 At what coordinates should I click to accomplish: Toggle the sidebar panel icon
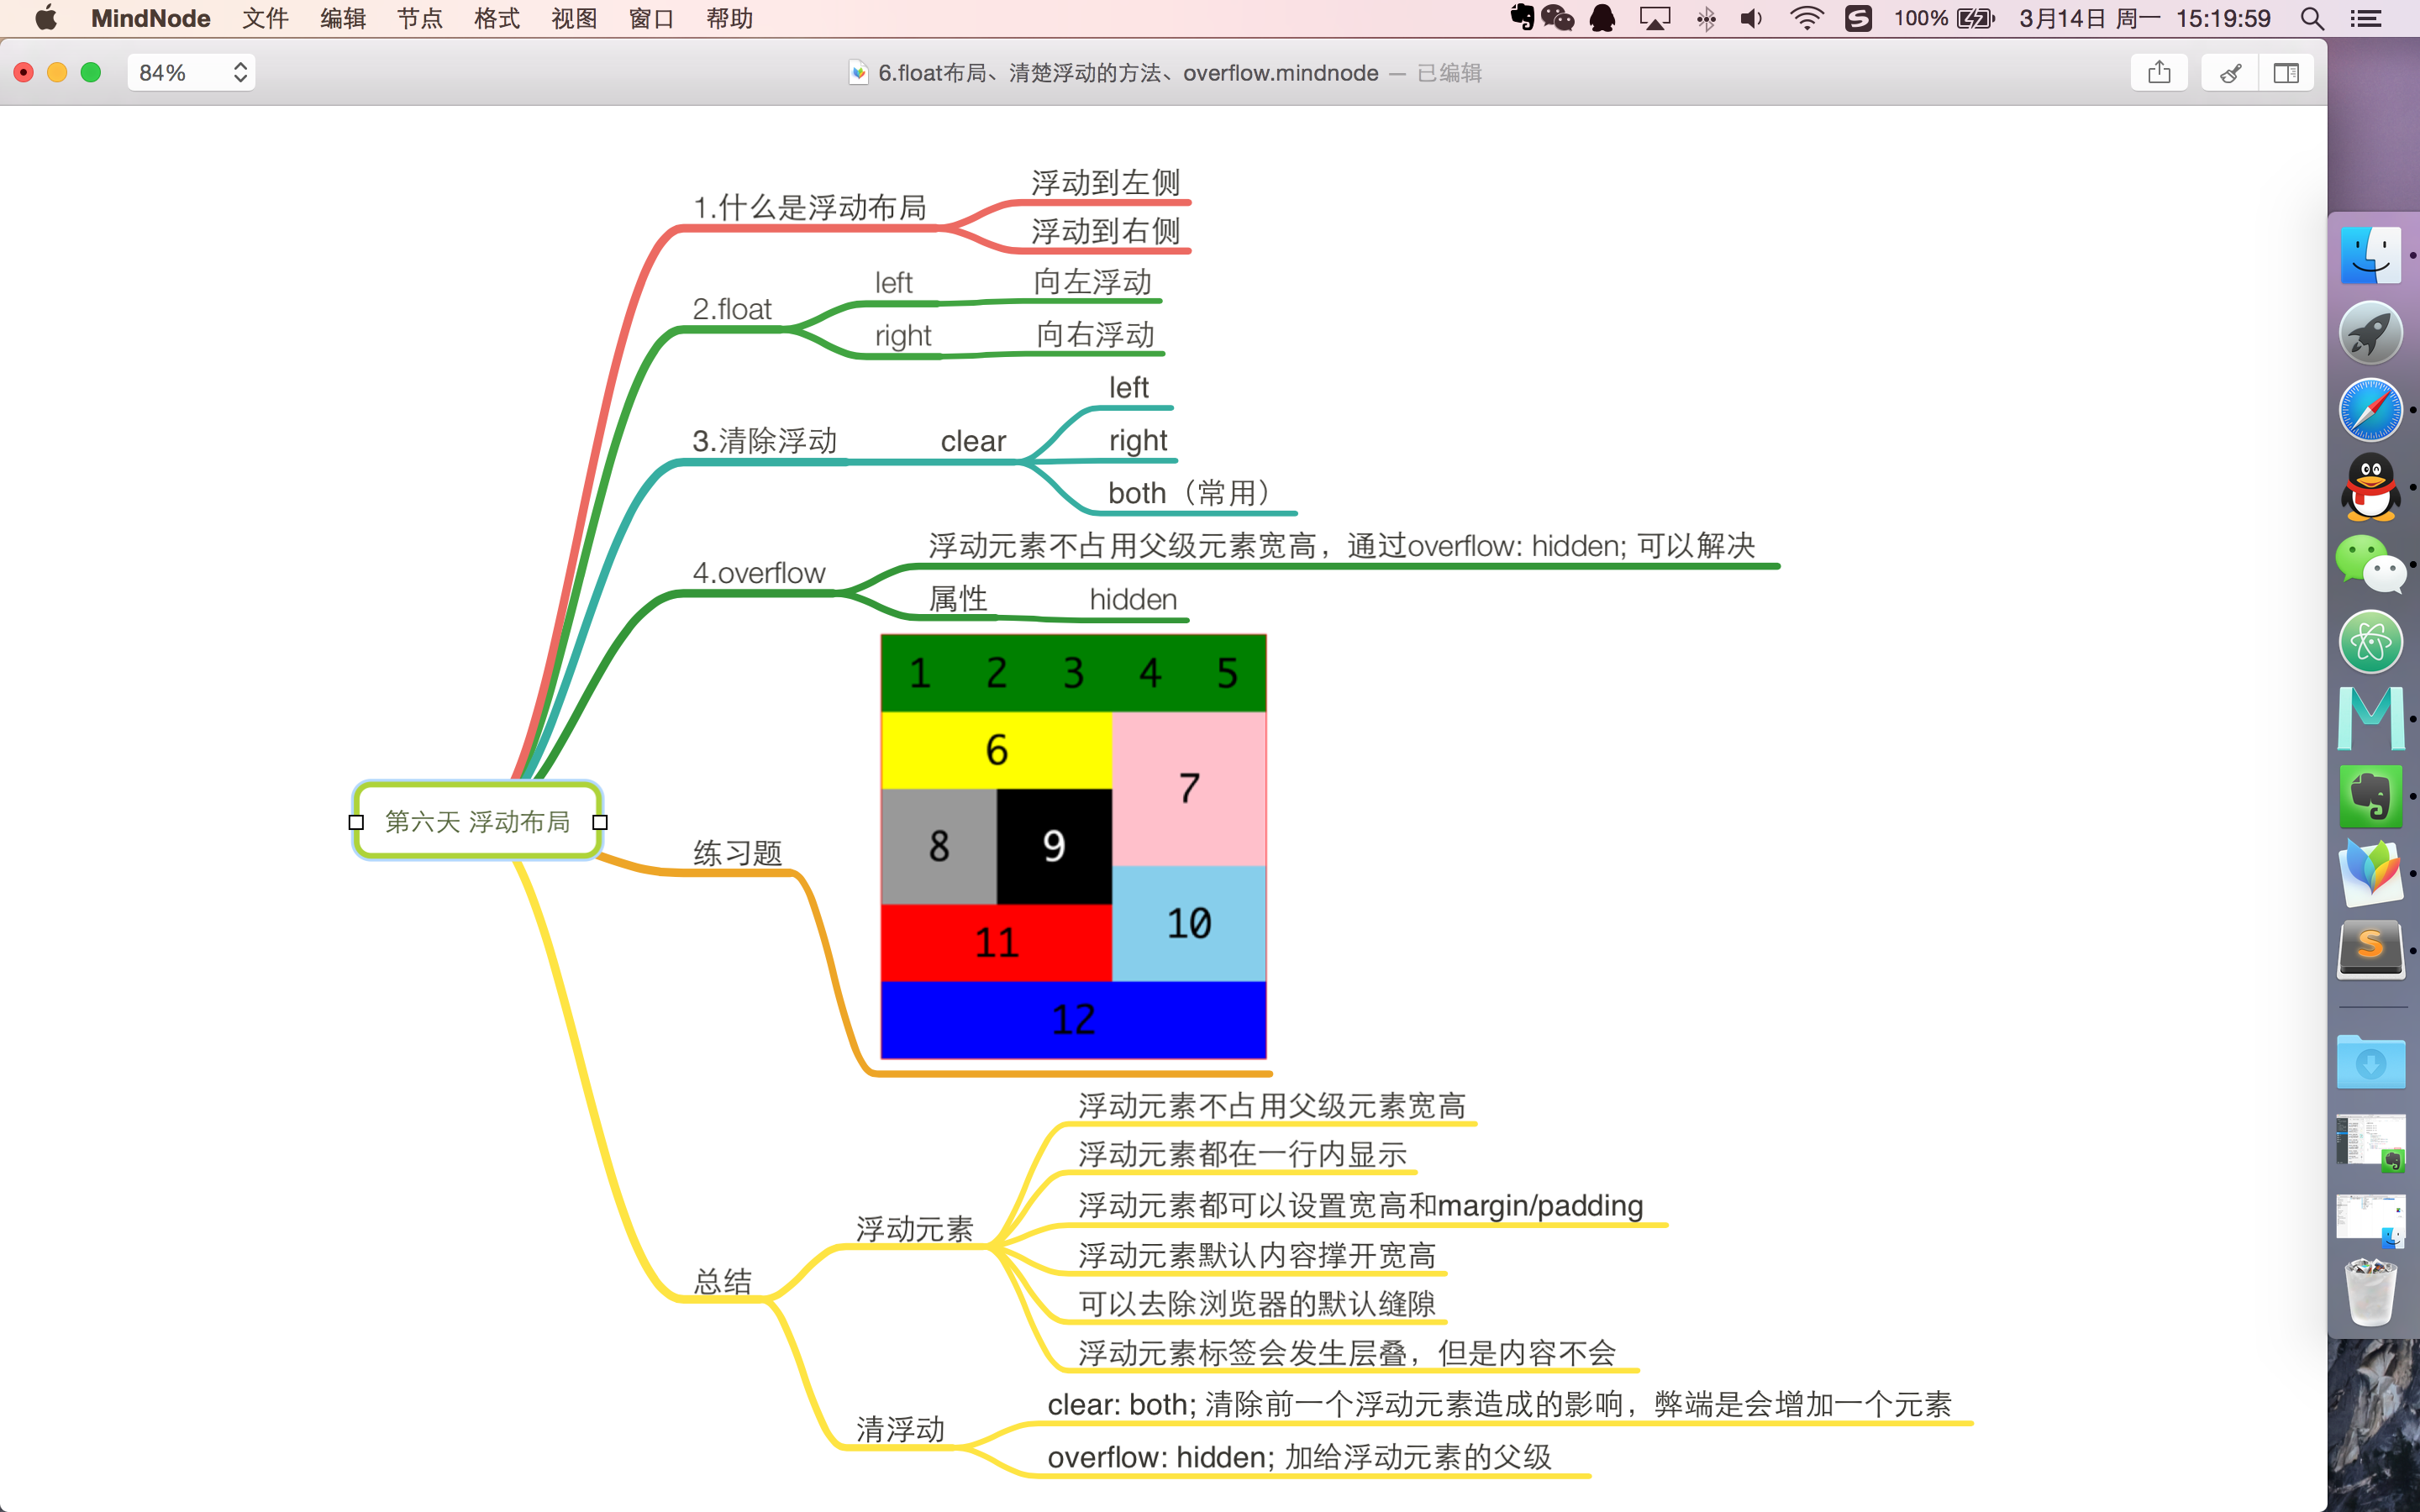pos(2286,73)
